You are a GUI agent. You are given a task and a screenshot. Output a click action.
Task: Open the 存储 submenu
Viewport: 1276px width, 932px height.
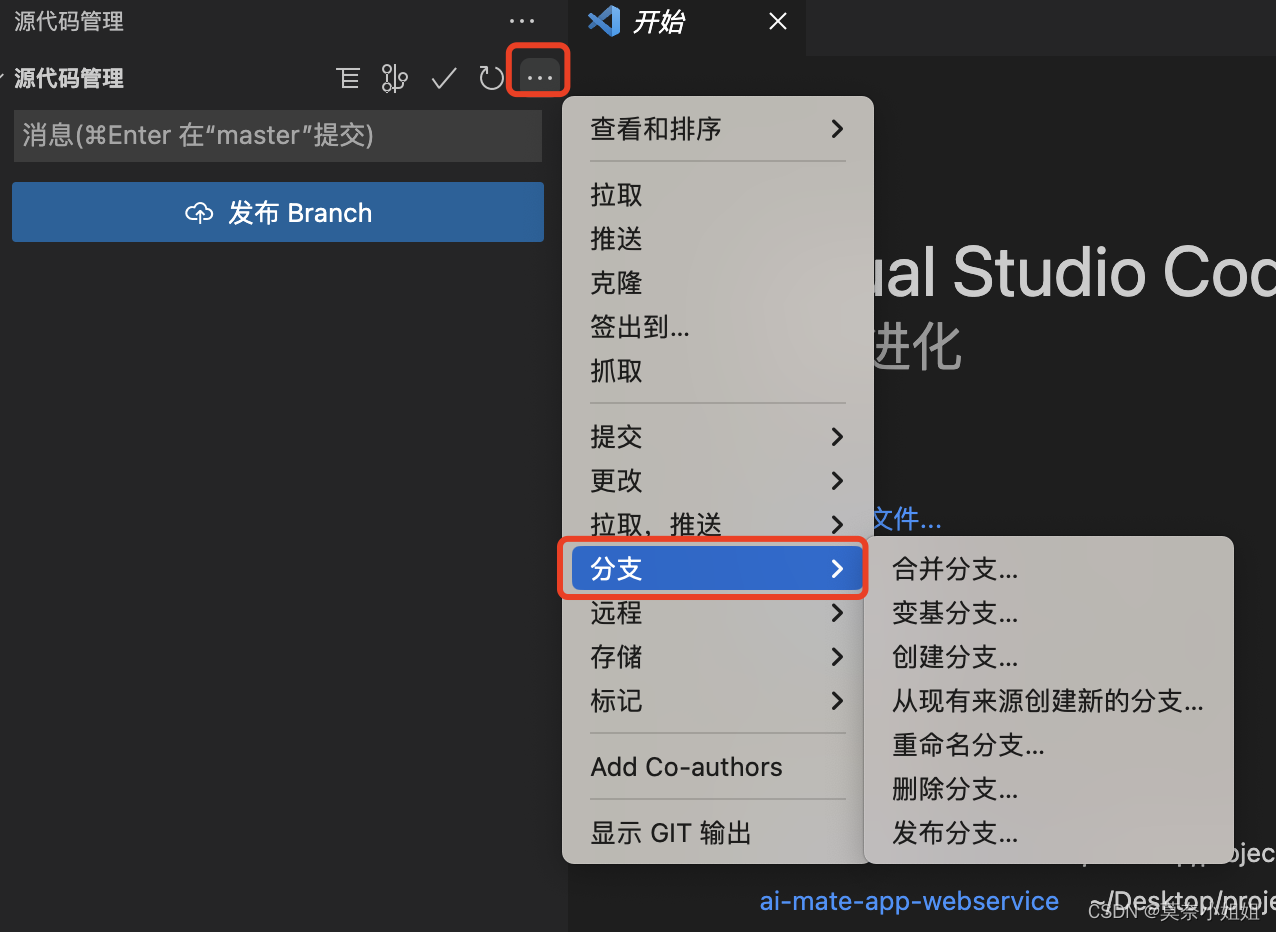tap(717, 657)
